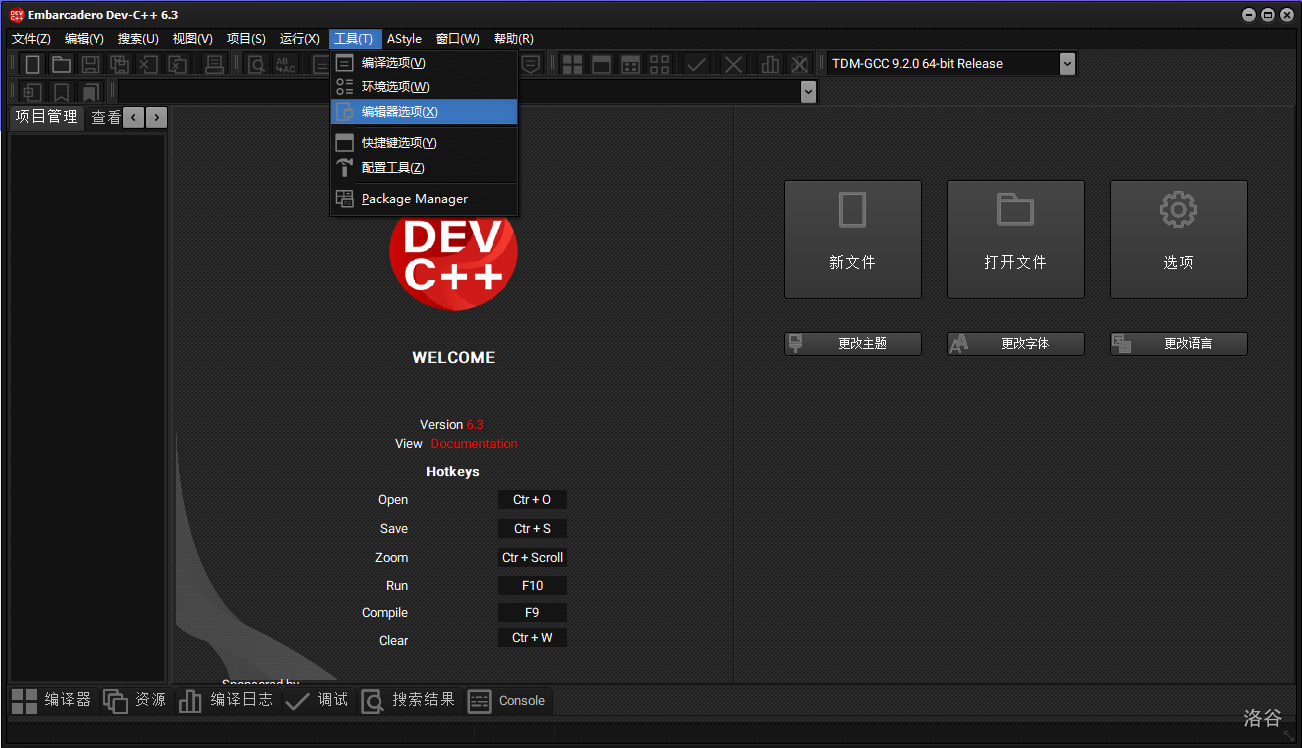Screen dimensions: 1302x748
Task: Click the Compile and Run toolbar icon
Action: (x=630, y=64)
